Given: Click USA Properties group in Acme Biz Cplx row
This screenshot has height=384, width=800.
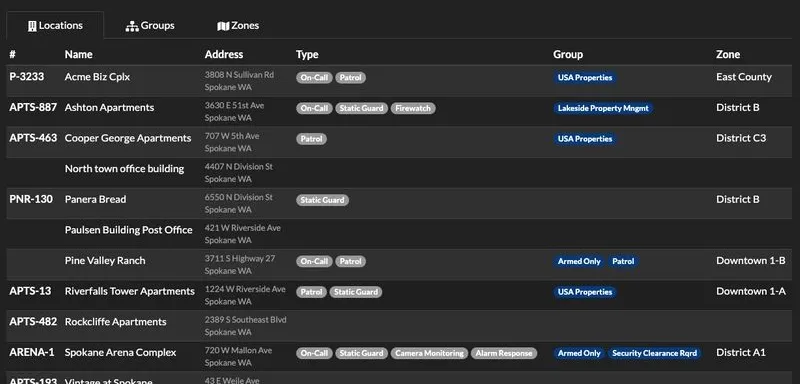Looking at the screenshot, I should 585,78.
